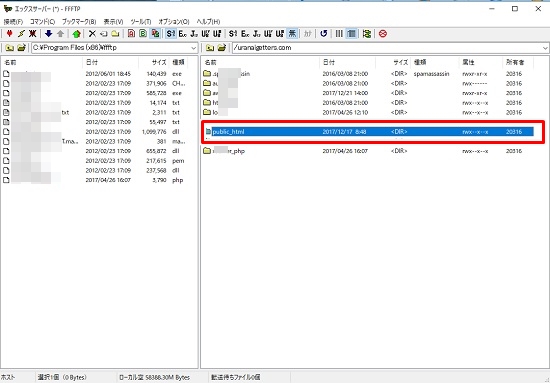The height and width of the screenshot is (383, 550).
Task: Open the コマンド(C) menu
Action: click(x=42, y=22)
